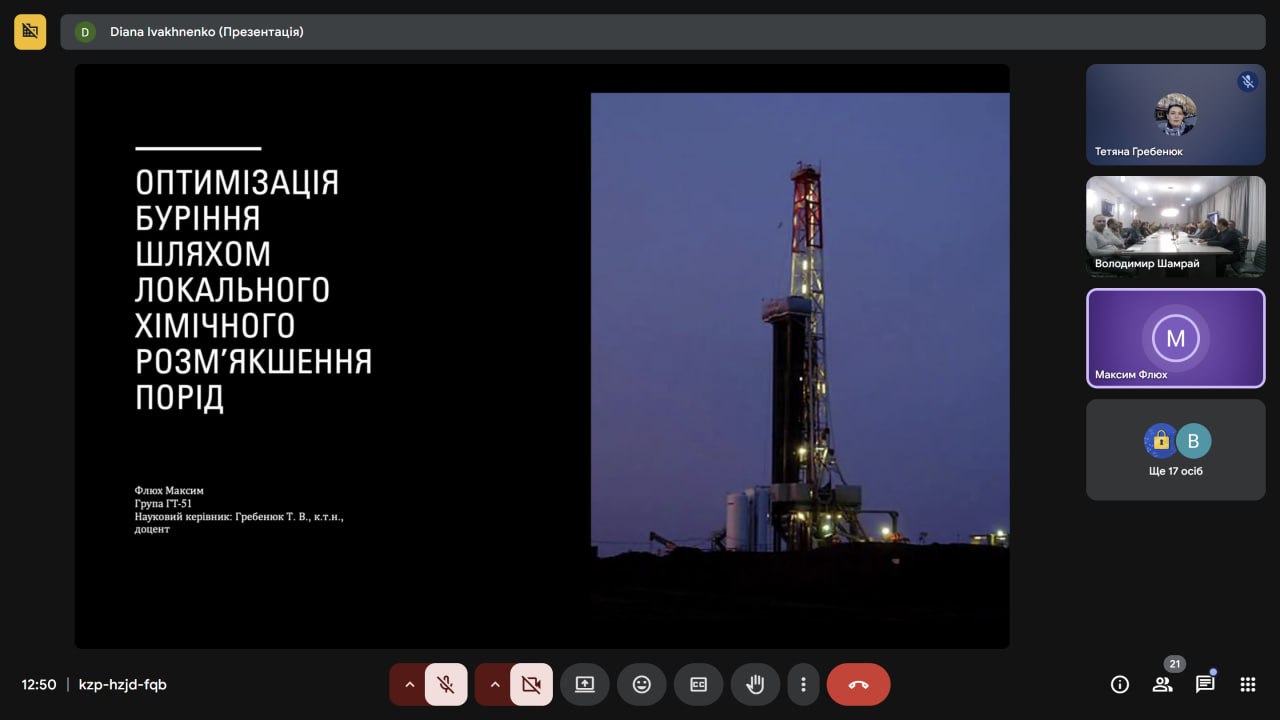This screenshot has height=720, width=1280.
Task: Leave the call with red hang-up button
Action: coord(858,685)
